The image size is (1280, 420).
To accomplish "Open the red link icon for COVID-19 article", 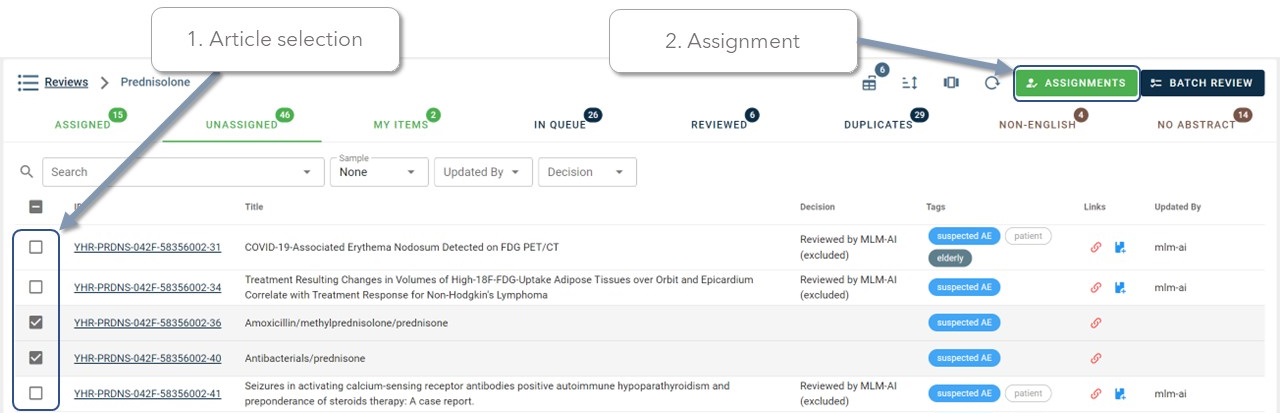I will tap(1096, 247).
